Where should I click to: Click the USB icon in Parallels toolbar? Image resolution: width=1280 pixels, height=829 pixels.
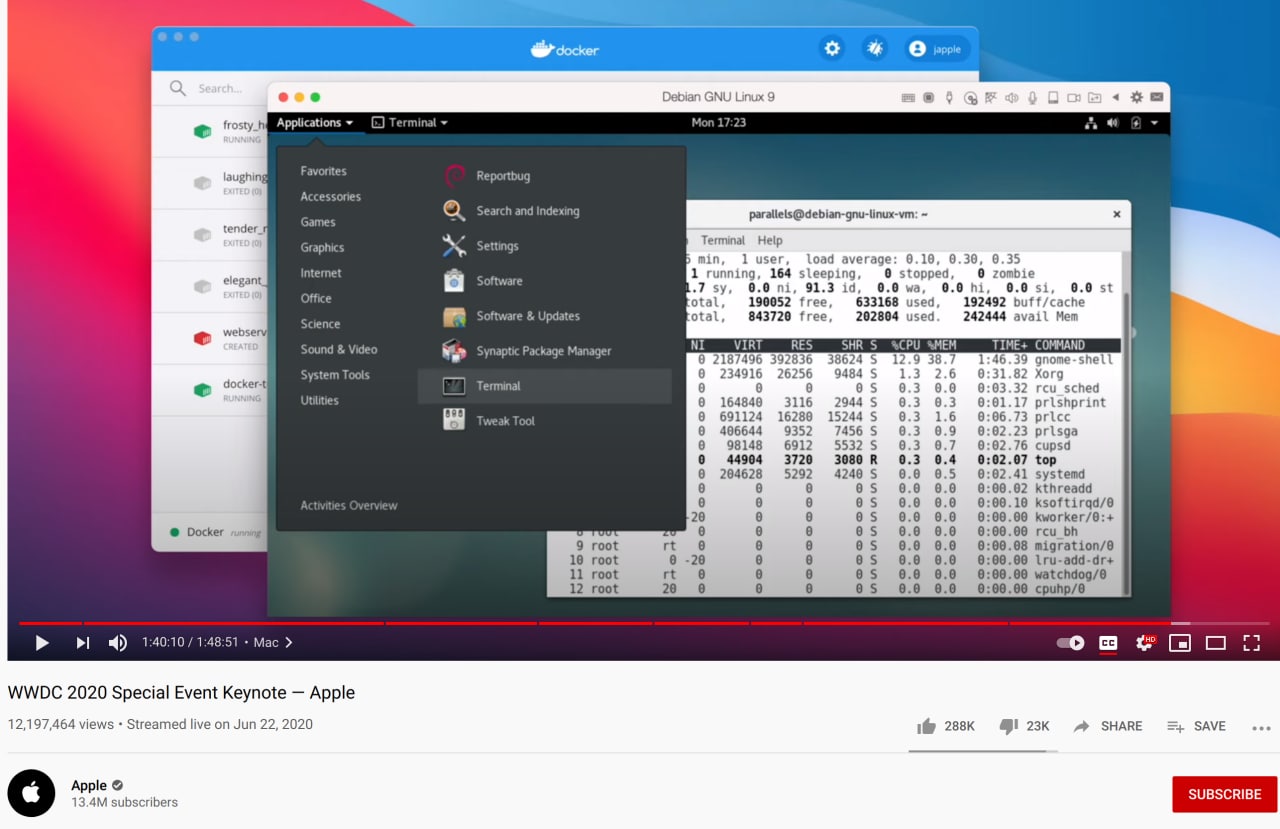coord(949,98)
